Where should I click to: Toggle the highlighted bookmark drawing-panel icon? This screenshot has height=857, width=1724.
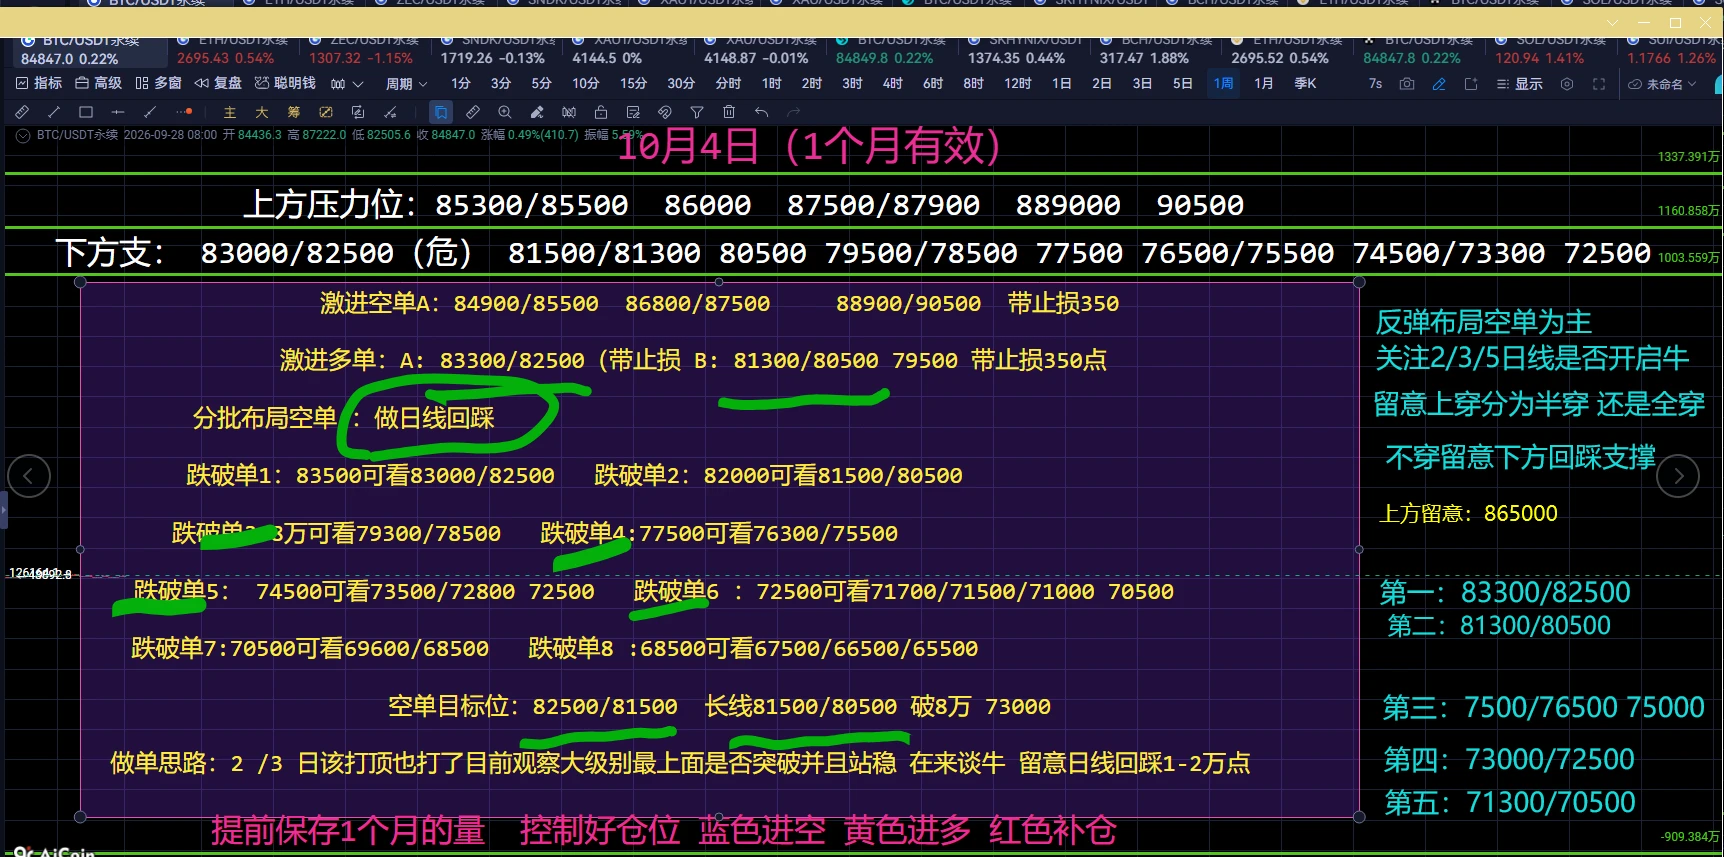pyautogui.click(x=441, y=112)
